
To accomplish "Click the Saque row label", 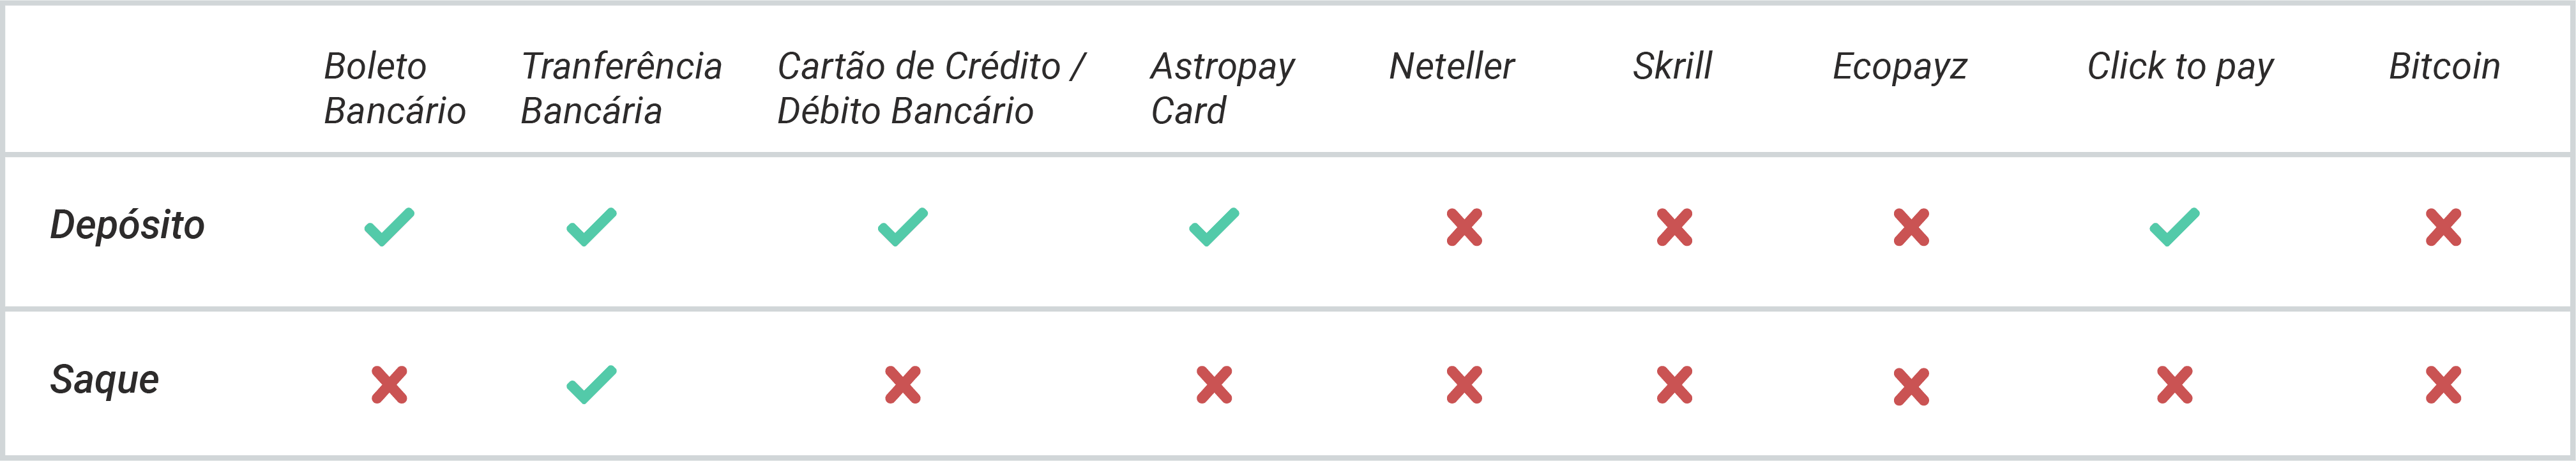I will point(104,380).
